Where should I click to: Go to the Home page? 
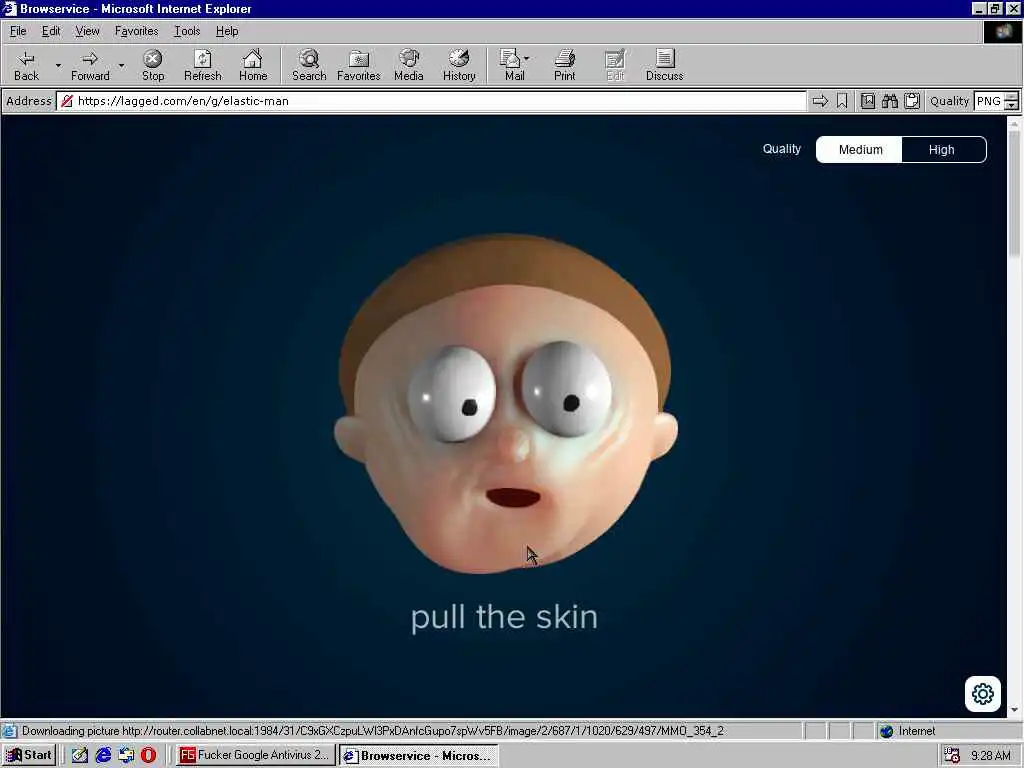tap(253, 65)
